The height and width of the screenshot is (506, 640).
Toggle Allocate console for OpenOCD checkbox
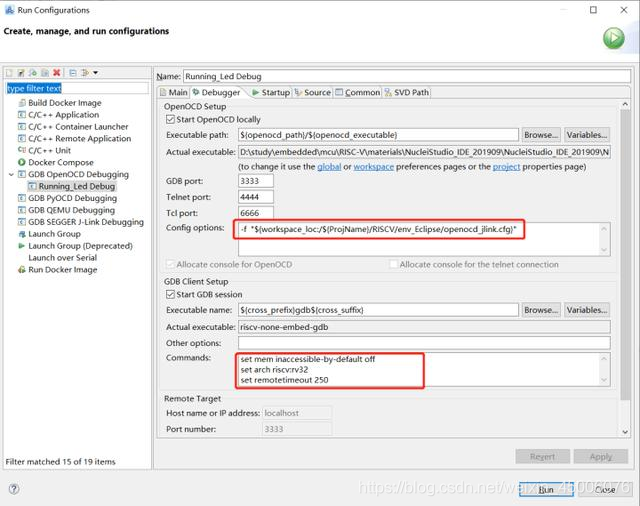pyautogui.click(x=170, y=264)
